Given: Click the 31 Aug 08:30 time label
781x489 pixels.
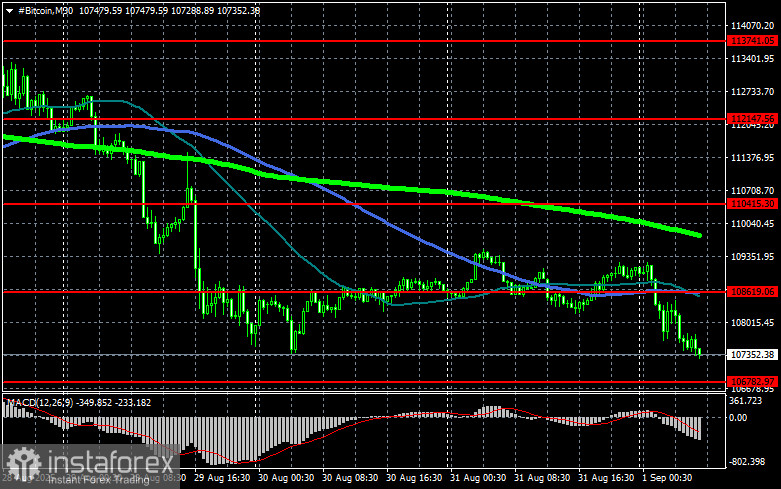Looking at the screenshot, I should coord(542,478).
